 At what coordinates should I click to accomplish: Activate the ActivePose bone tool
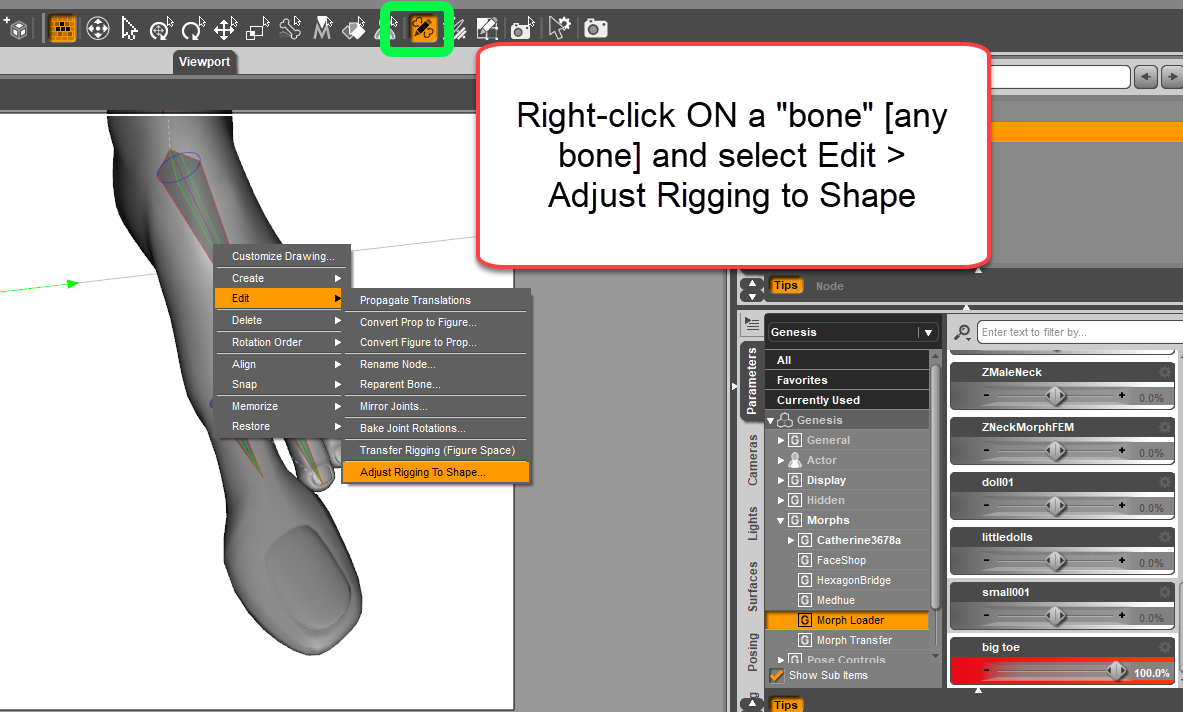(290, 29)
